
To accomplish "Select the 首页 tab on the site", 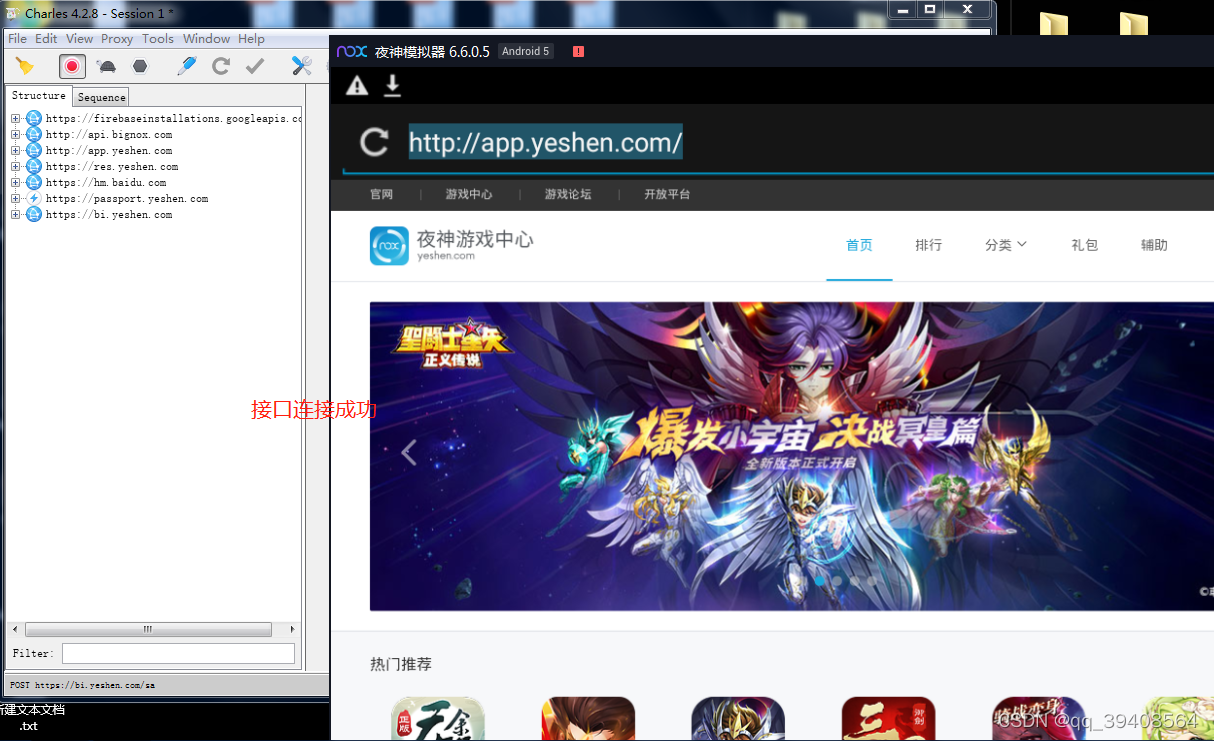I will pos(859,245).
